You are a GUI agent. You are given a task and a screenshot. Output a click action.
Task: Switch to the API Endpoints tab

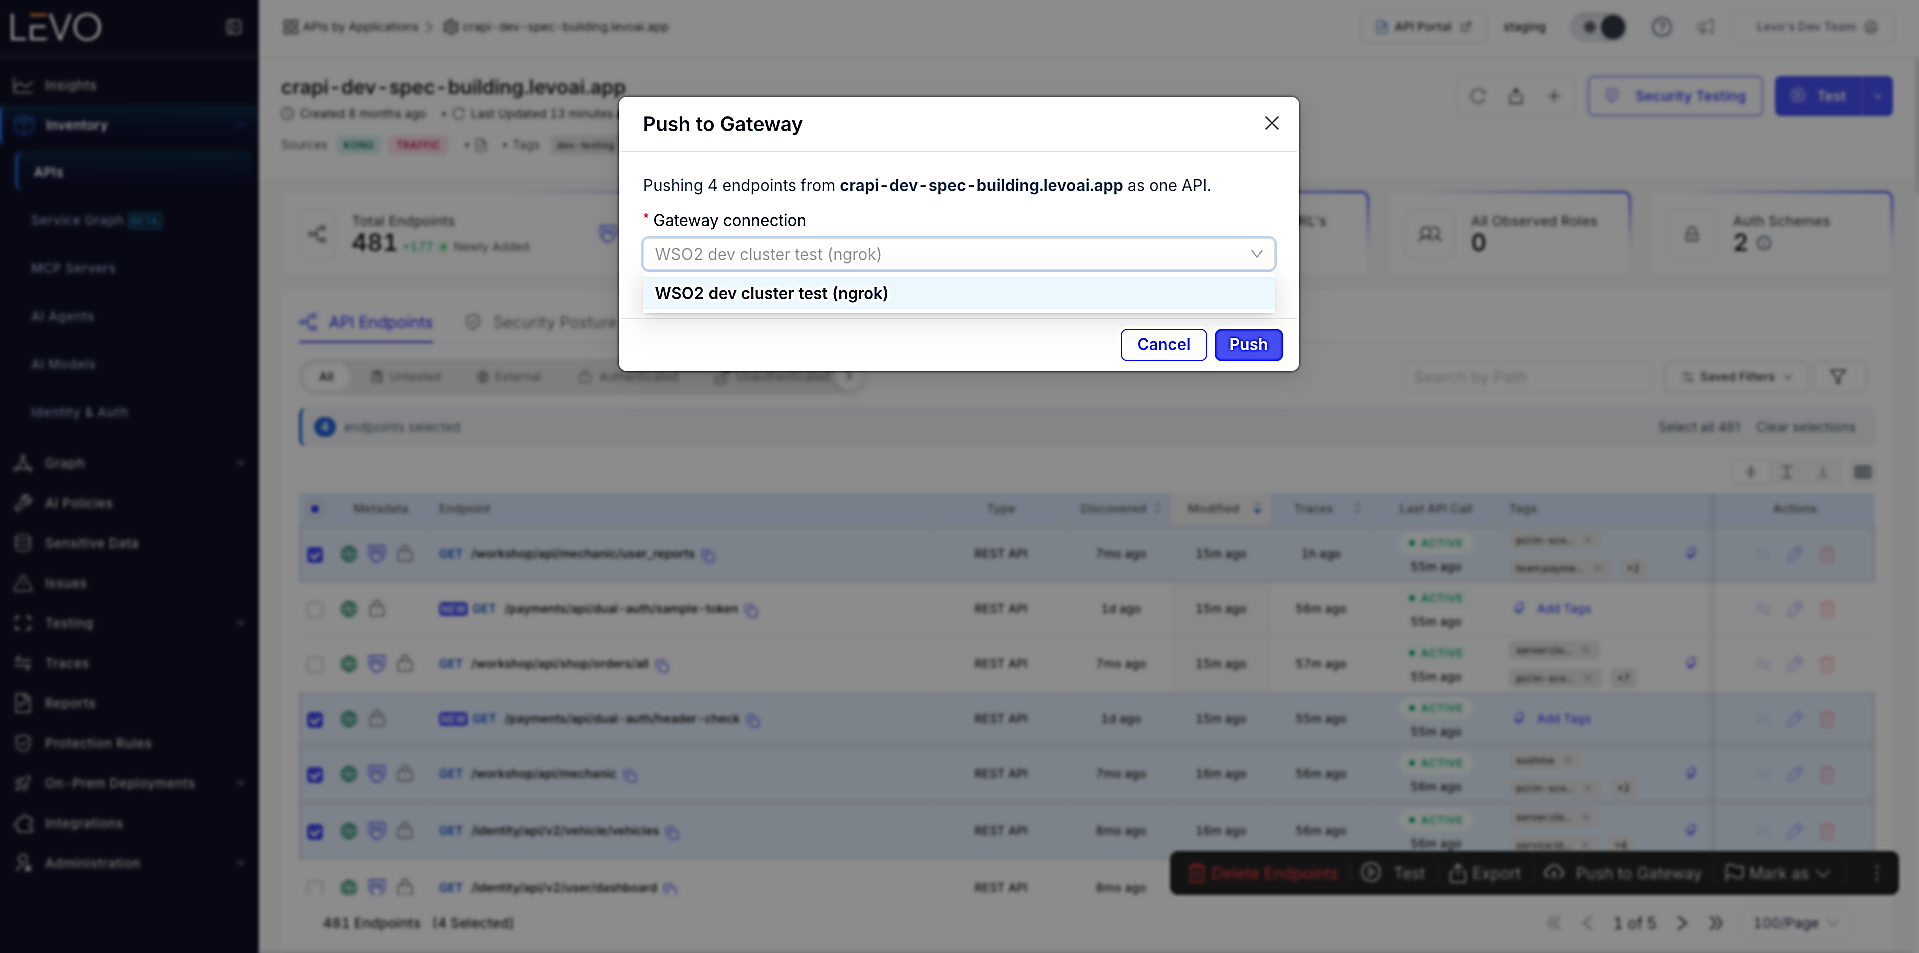point(366,322)
